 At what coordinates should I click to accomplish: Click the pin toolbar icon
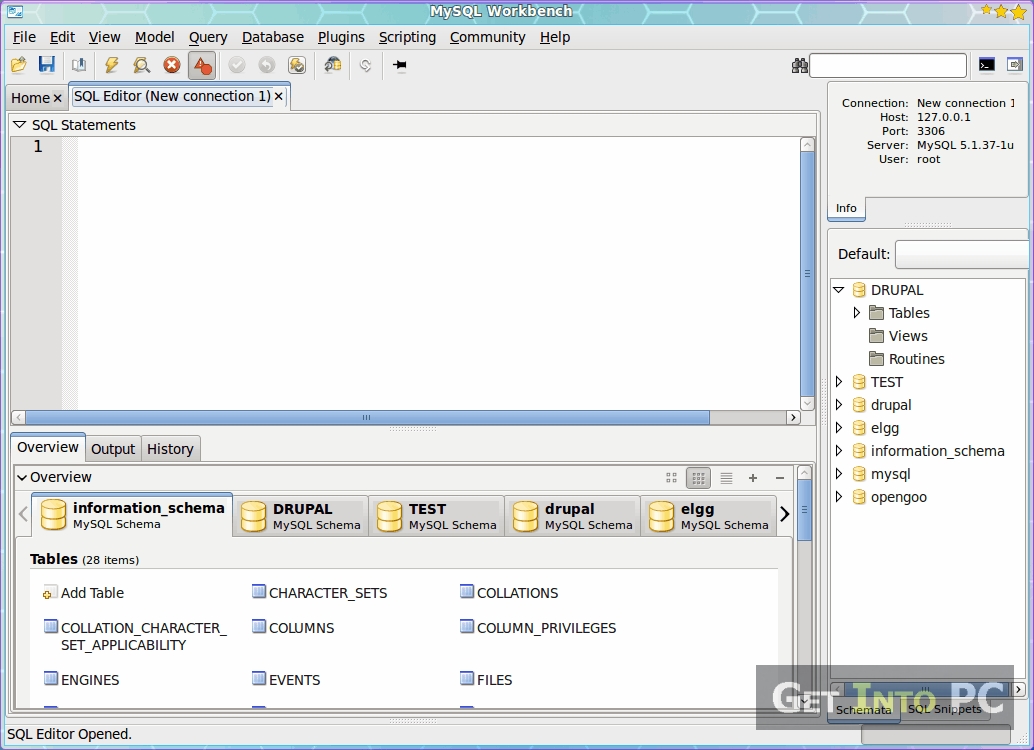[x=400, y=65]
